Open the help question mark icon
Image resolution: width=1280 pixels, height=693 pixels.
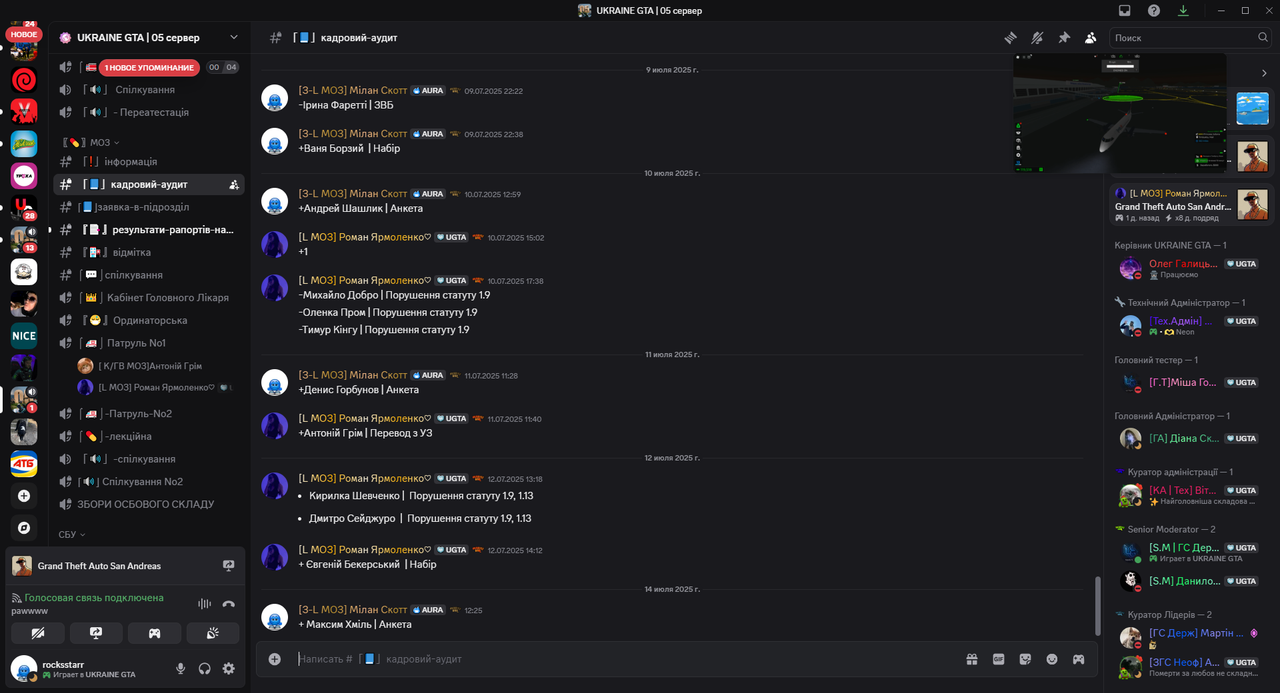pyautogui.click(x=1154, y=10)
